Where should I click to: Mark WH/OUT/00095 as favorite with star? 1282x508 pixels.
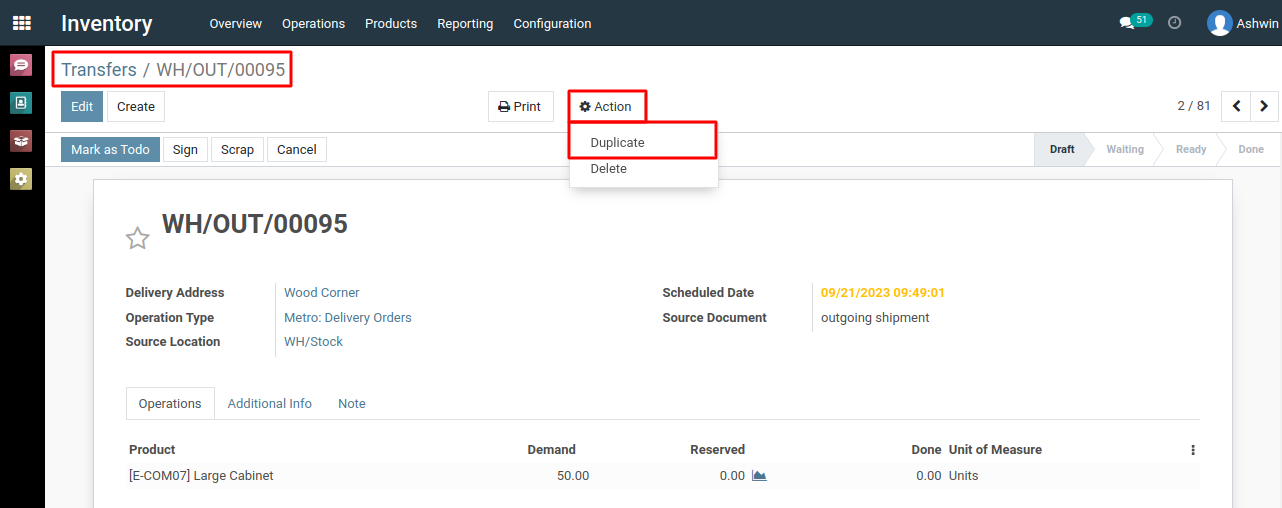(137, 238)
